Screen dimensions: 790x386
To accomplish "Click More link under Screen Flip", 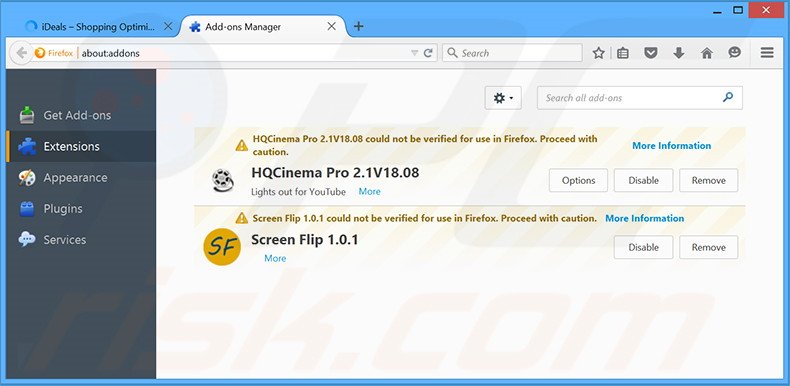I will (275, 259).
